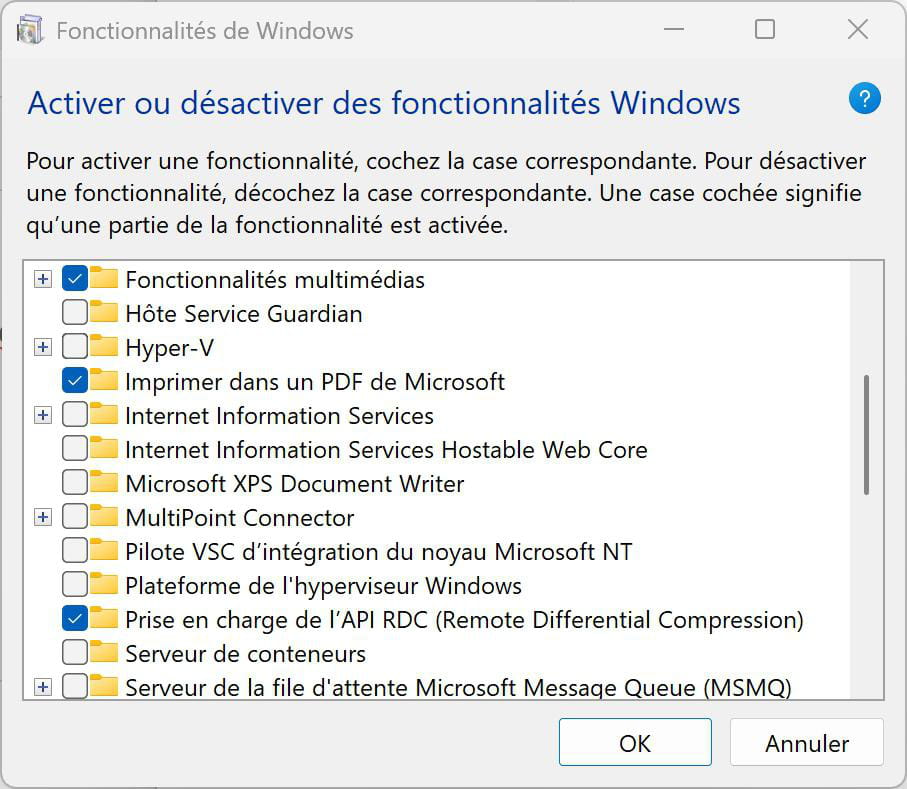Tick the MultiPoint Connector checkbox
The height and width of the screenshot is (789, 907).
click(75, 517)
